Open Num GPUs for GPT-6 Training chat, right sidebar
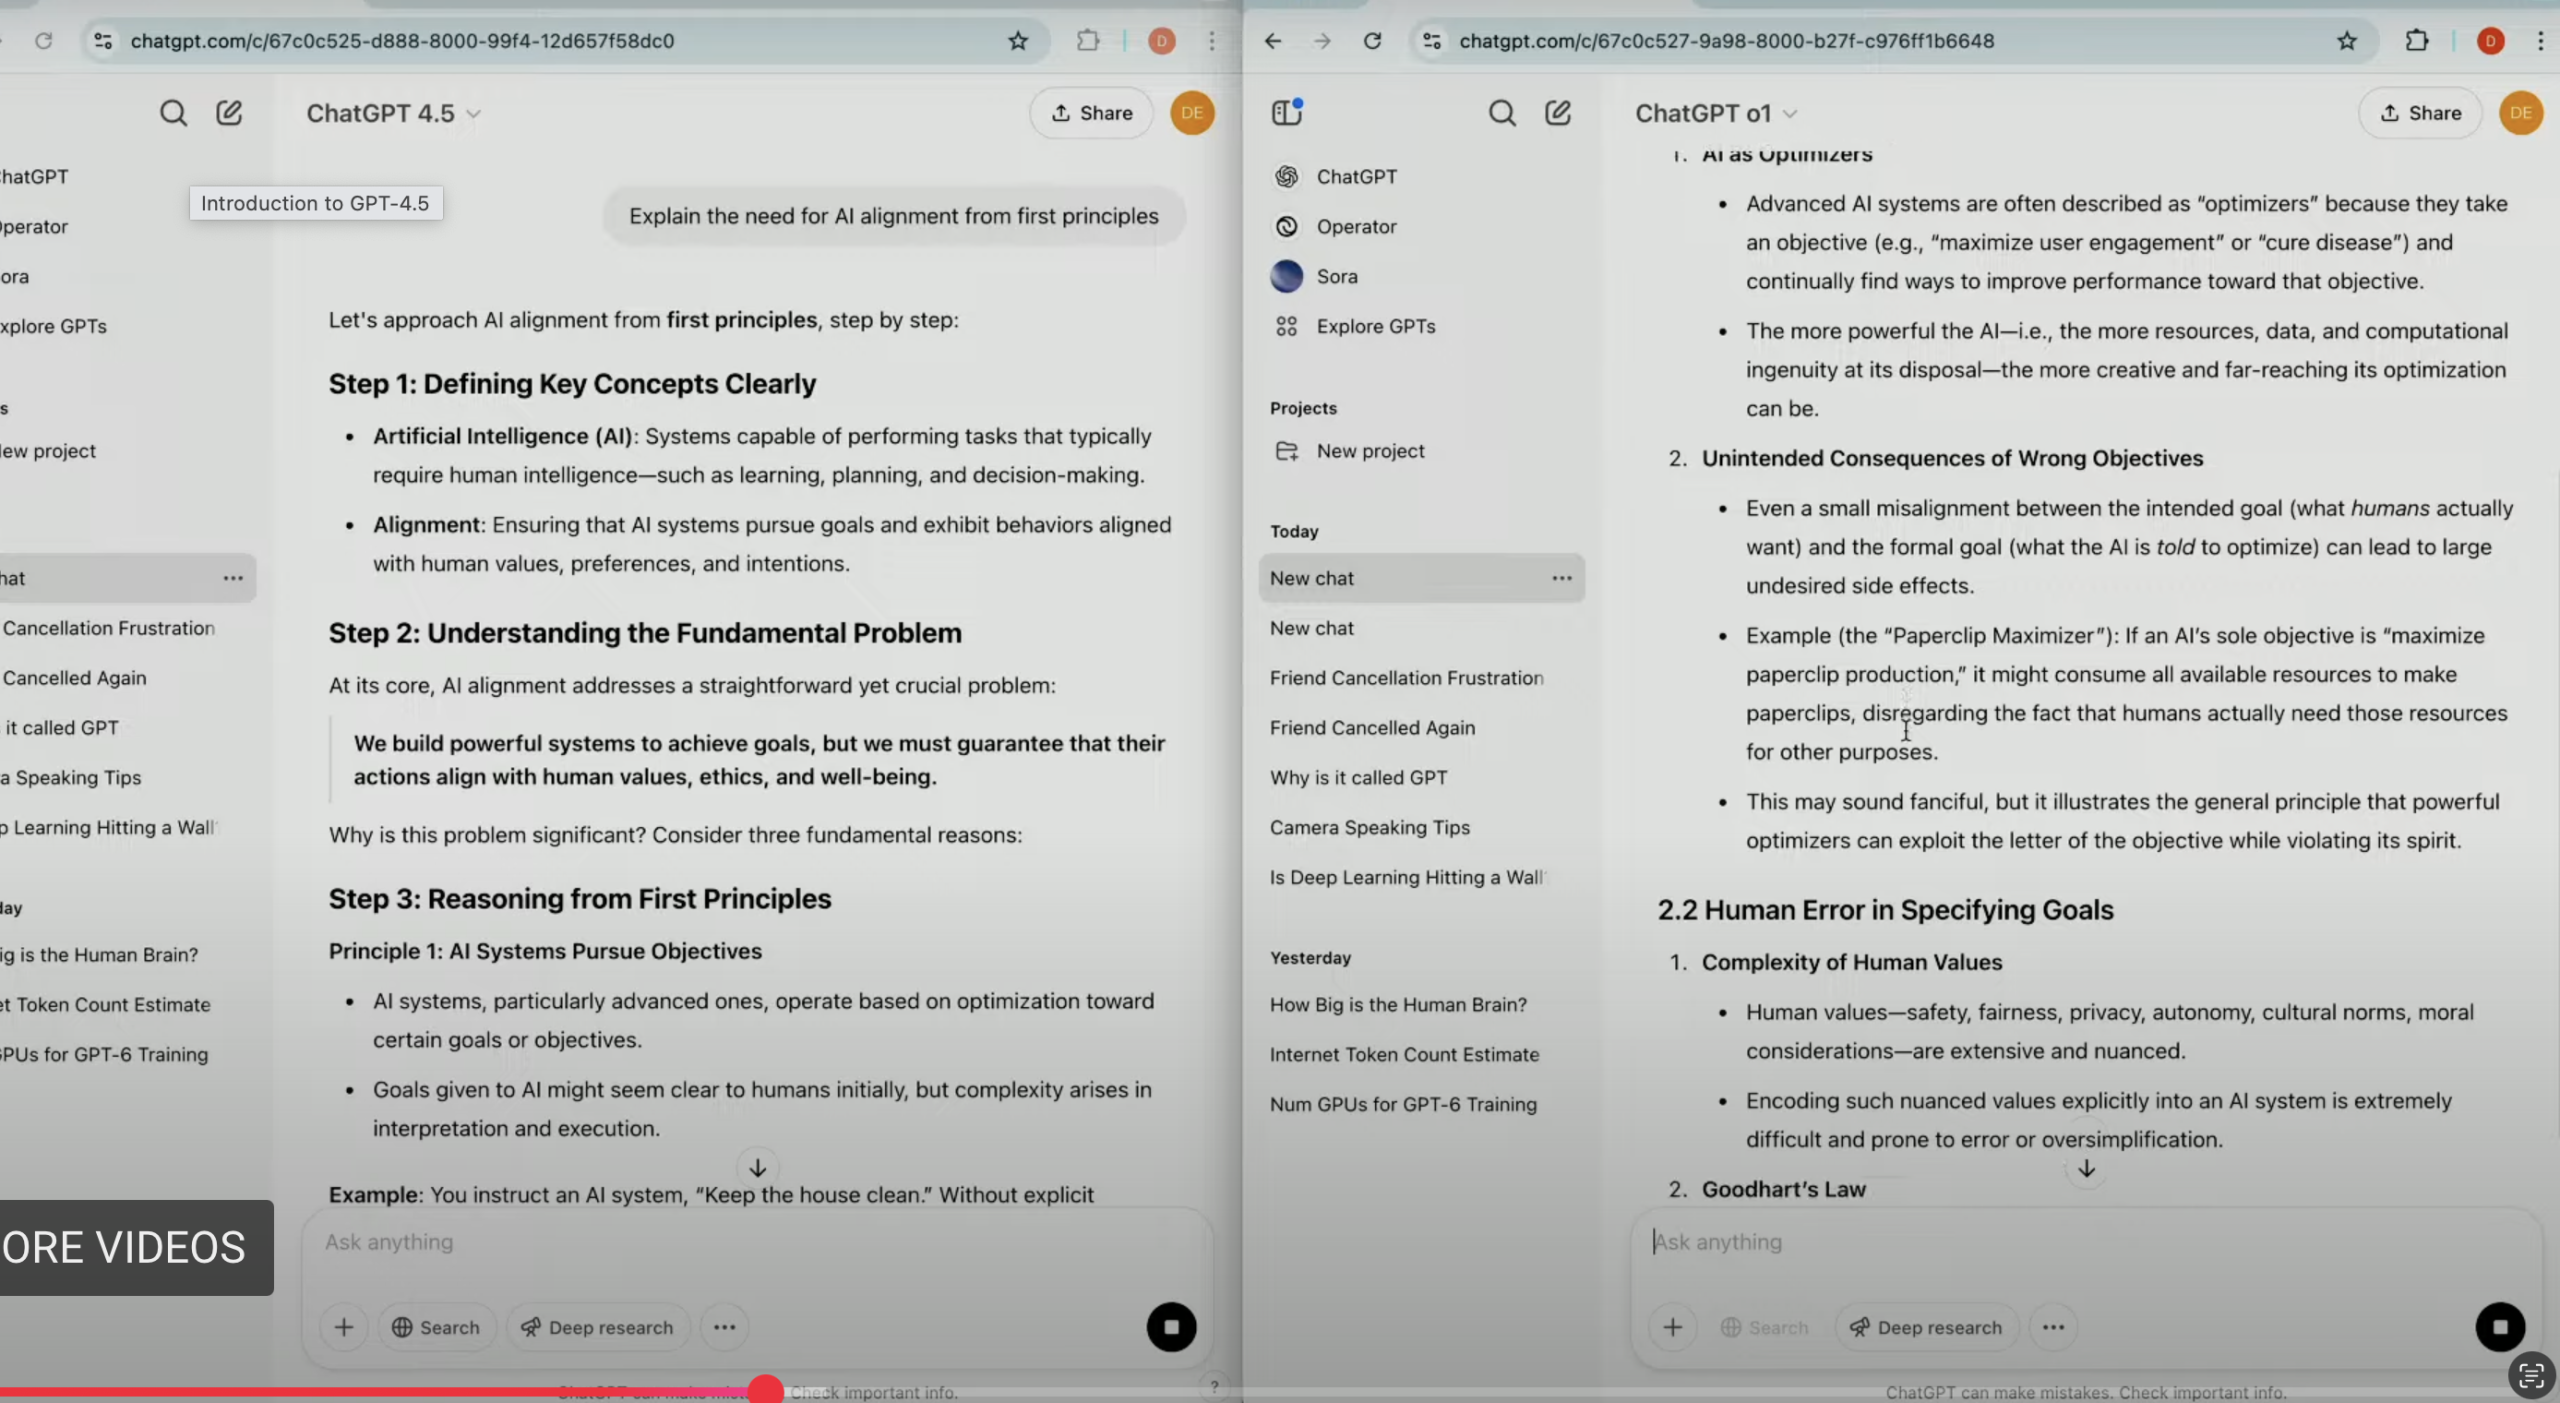The width and height of the screenshot is (2560, 1403). tap(1421, 1105)
